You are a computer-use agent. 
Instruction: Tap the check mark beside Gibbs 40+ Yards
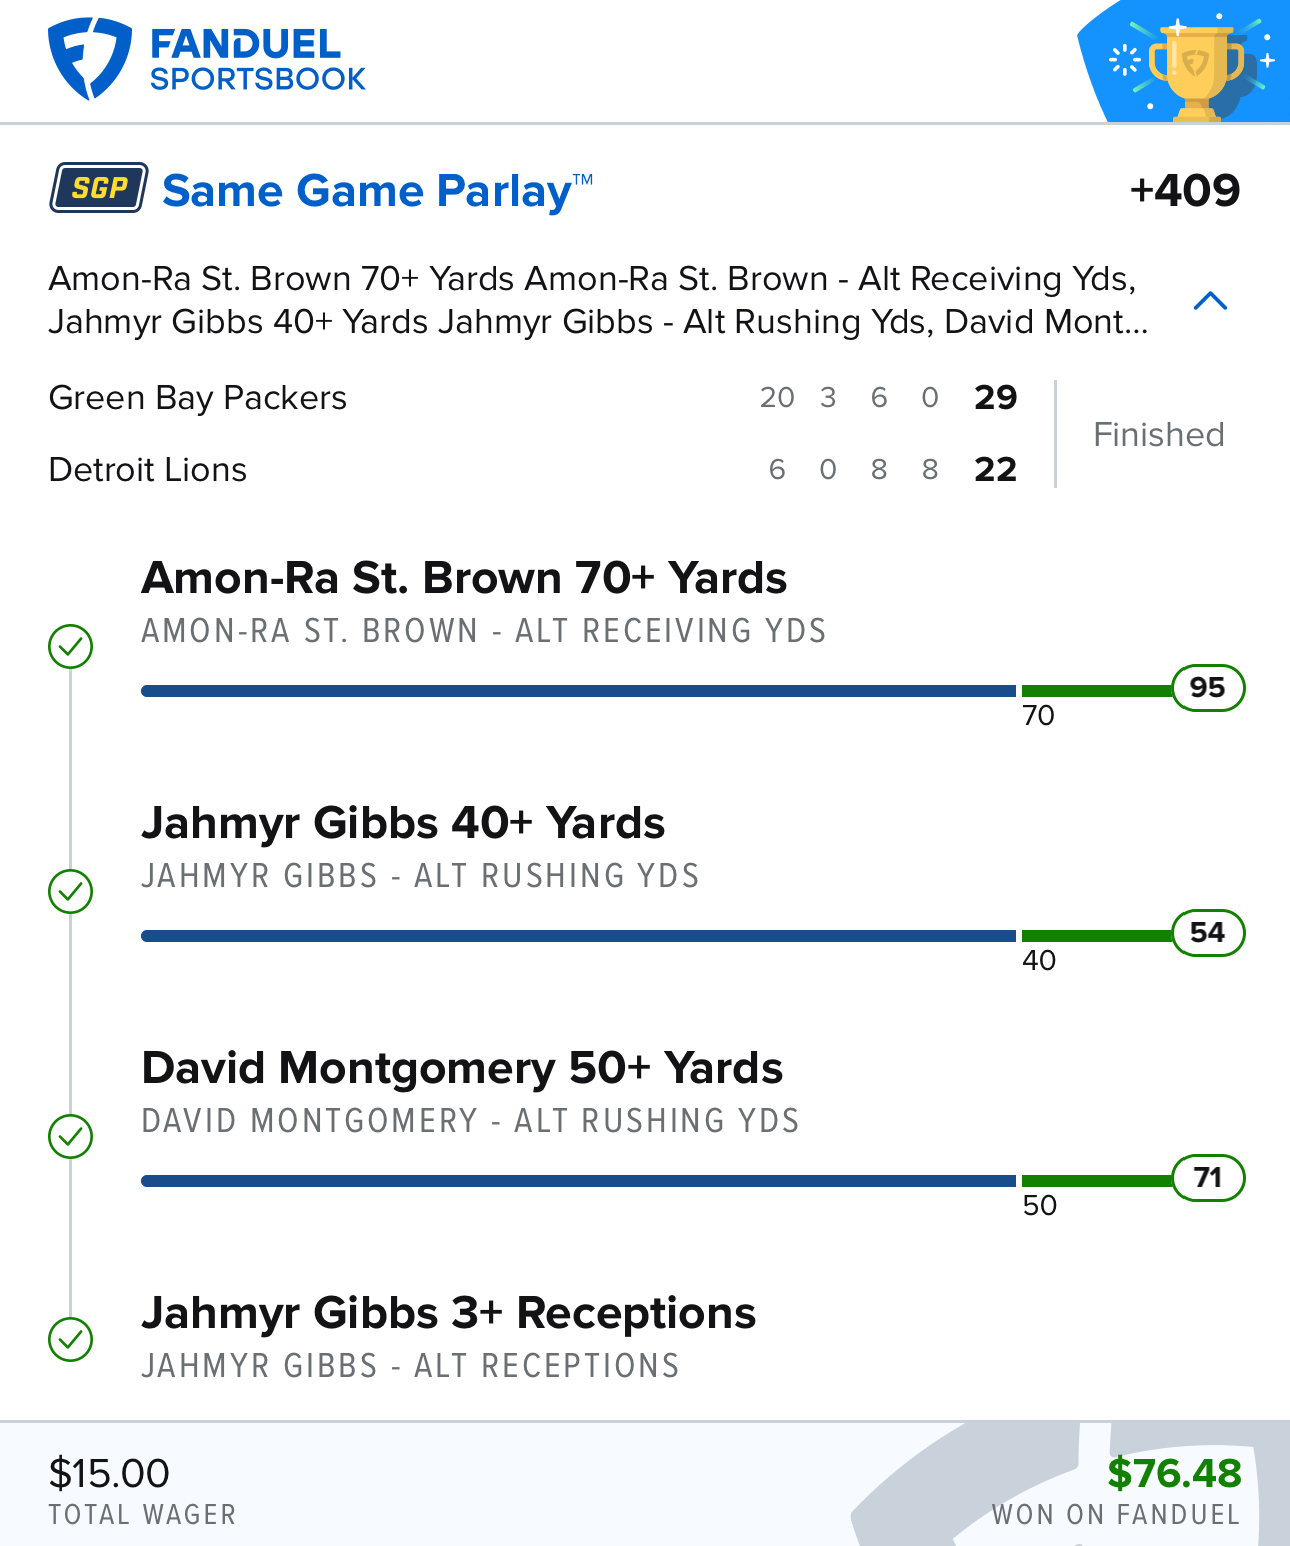(71, 891)
